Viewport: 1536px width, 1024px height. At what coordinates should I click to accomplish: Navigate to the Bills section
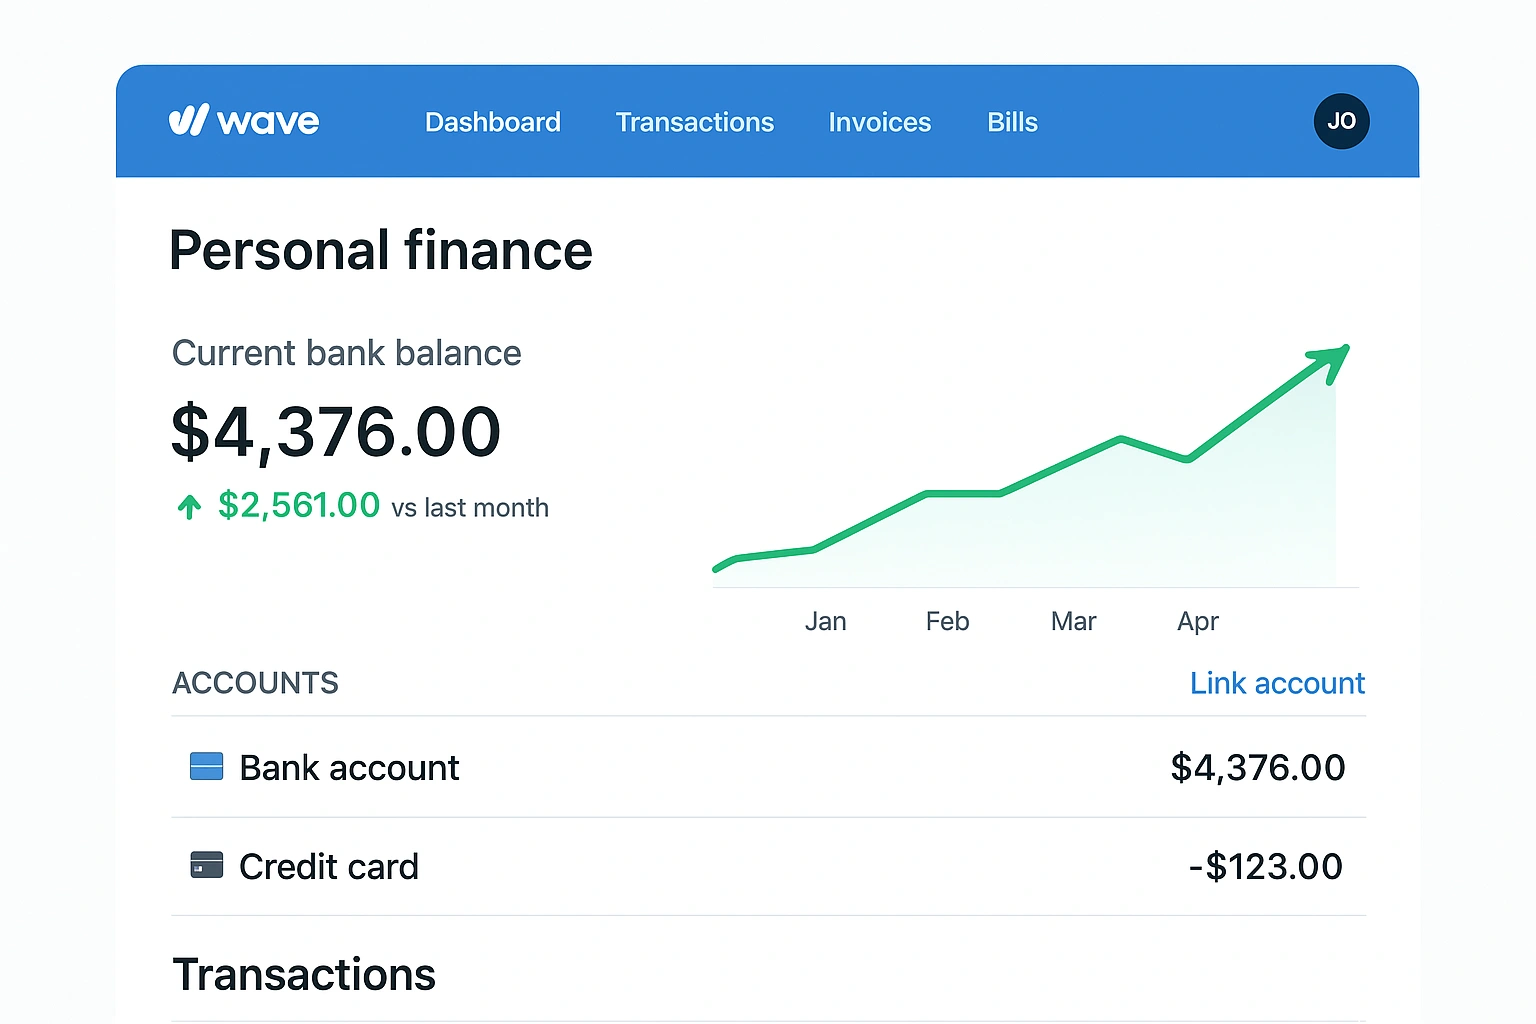[x=1012, y=122]
